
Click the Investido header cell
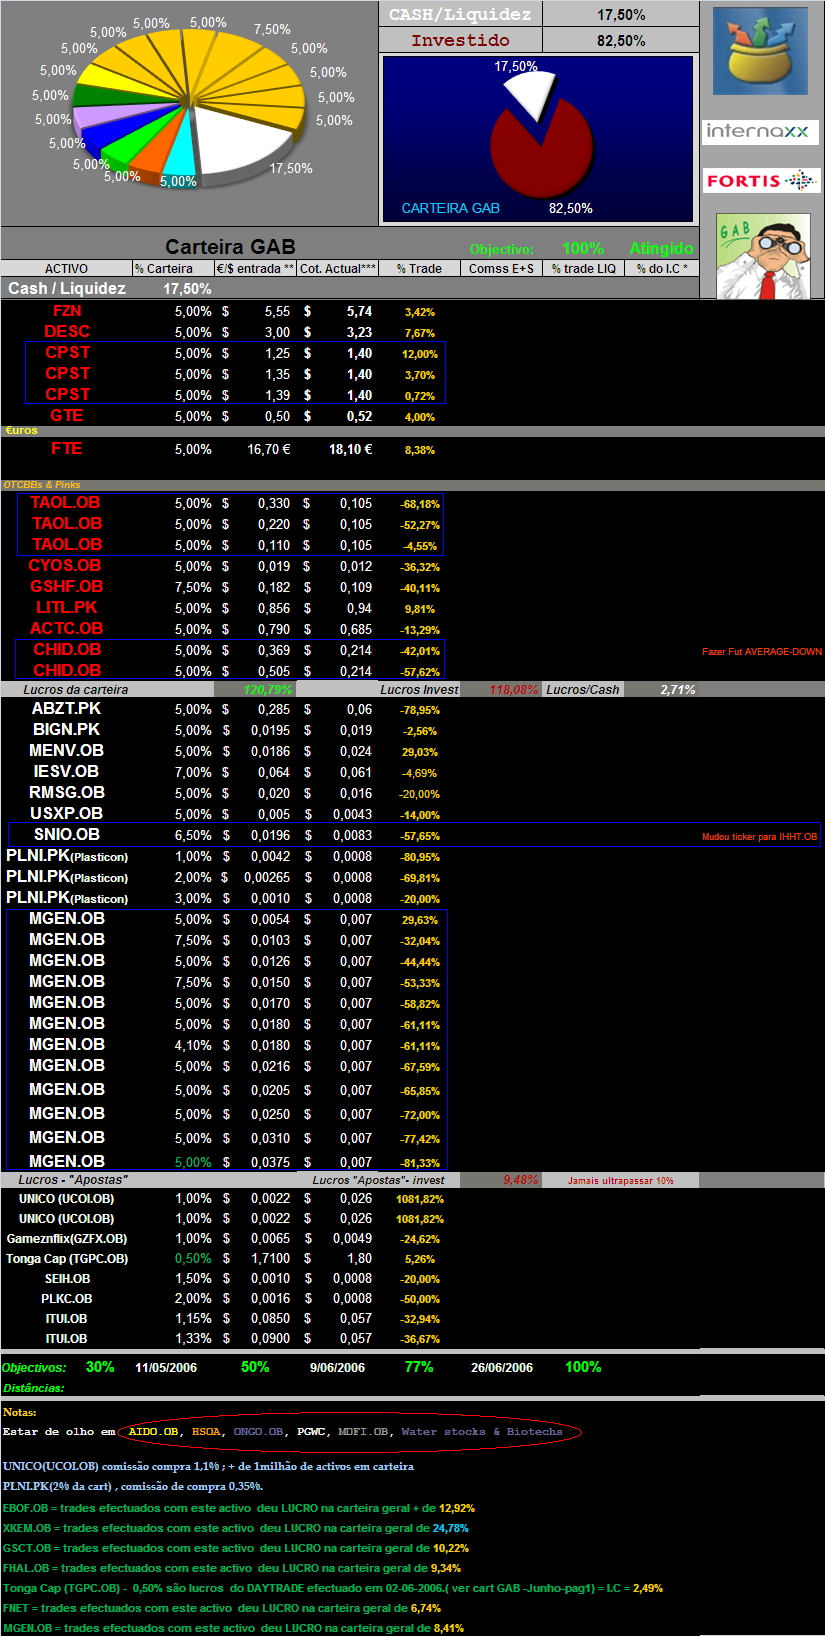coord(460,40)
